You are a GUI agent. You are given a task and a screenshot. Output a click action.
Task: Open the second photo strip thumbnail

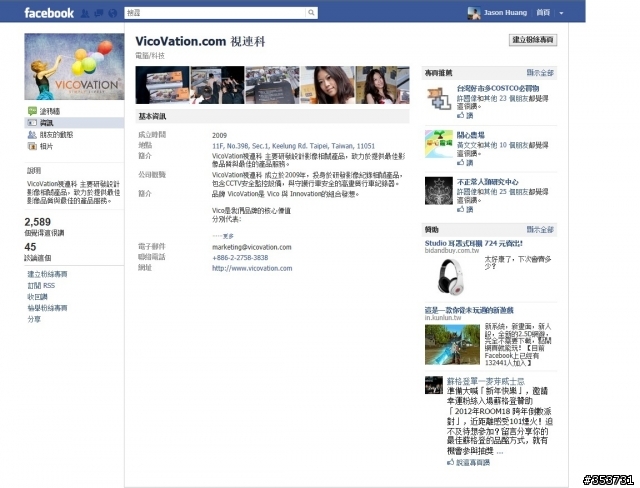[x=218, y=85]
